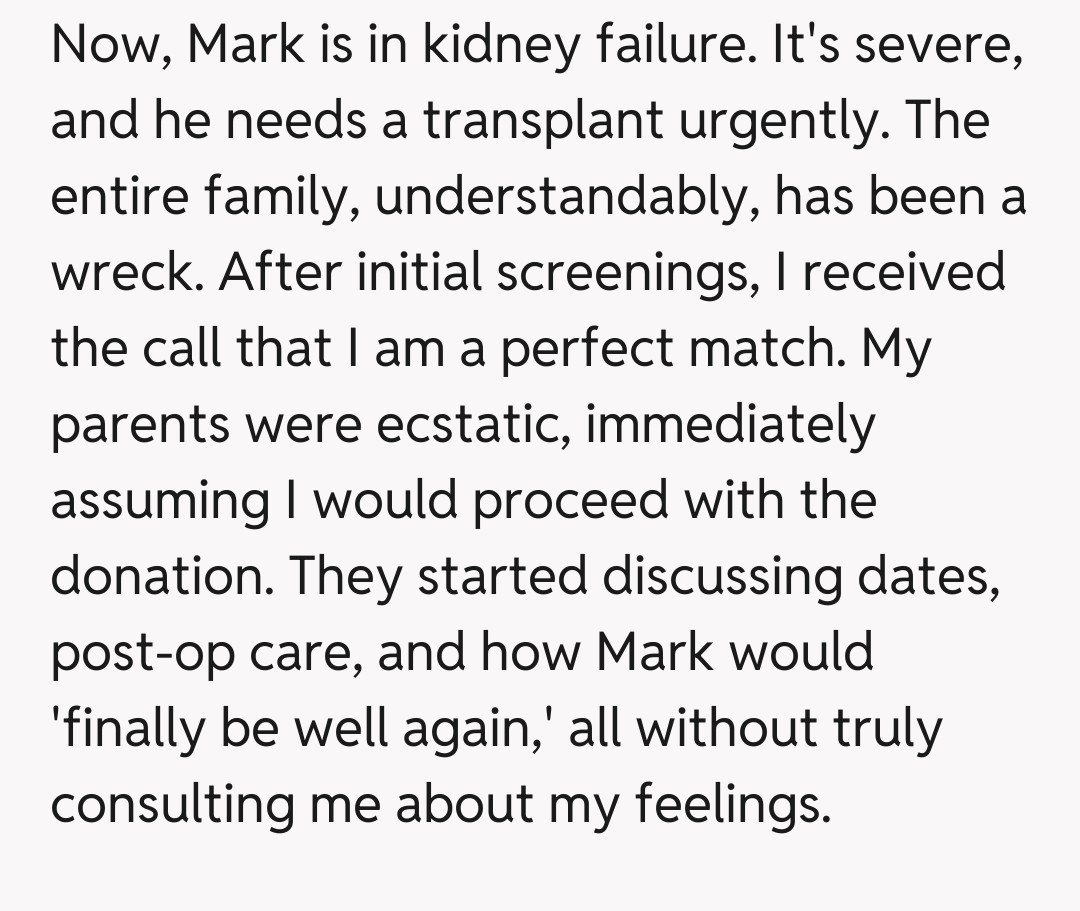Image resolution: width=1080 pixels, height=911 pixels.
Task: Click the word 'parents'
Action: (140, 424)
